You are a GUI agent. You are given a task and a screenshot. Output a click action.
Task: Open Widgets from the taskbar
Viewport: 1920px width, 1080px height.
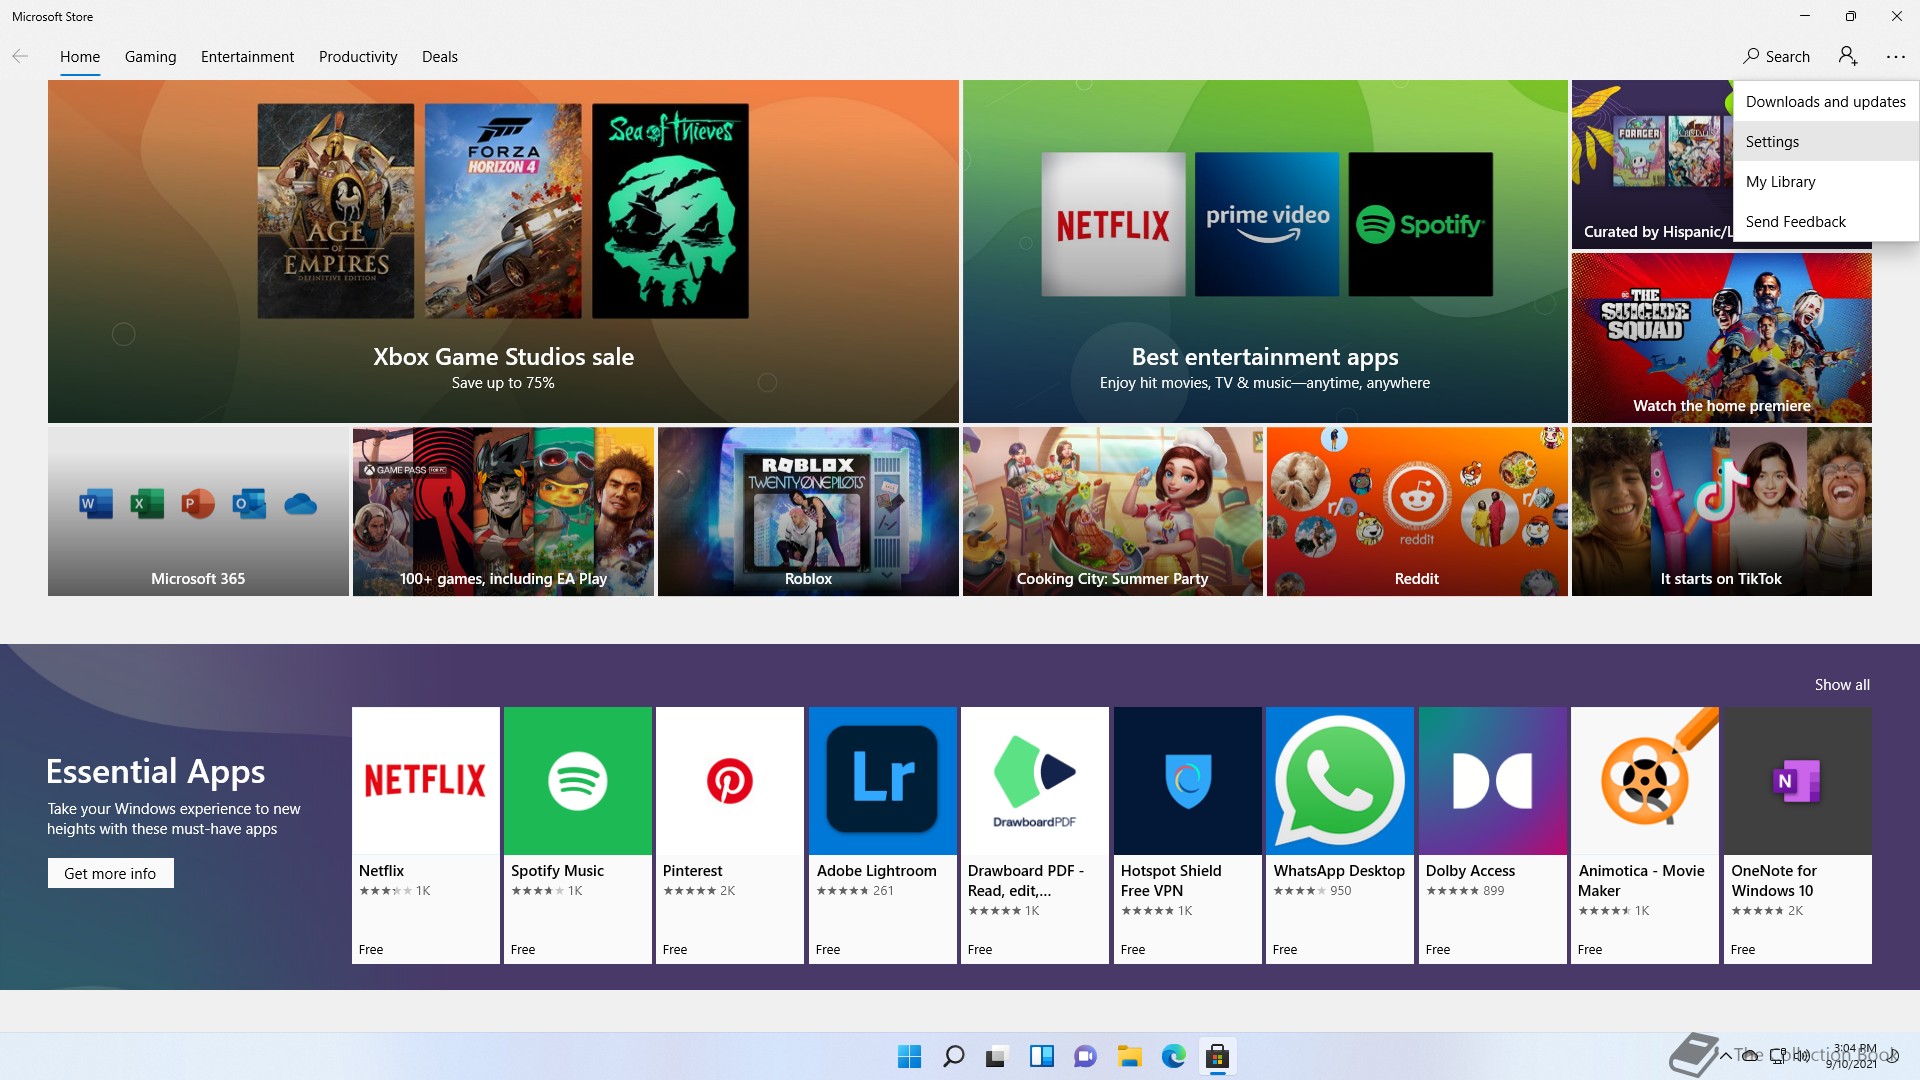(1041, 1056)
